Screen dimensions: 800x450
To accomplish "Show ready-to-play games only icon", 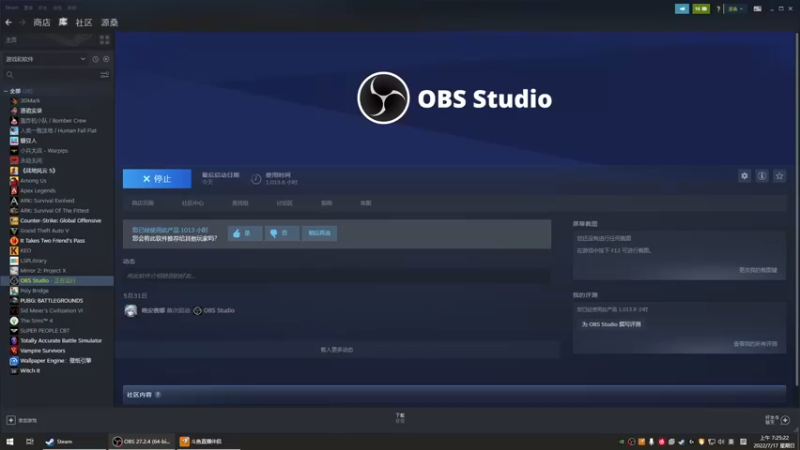I will tap(106, 59).
